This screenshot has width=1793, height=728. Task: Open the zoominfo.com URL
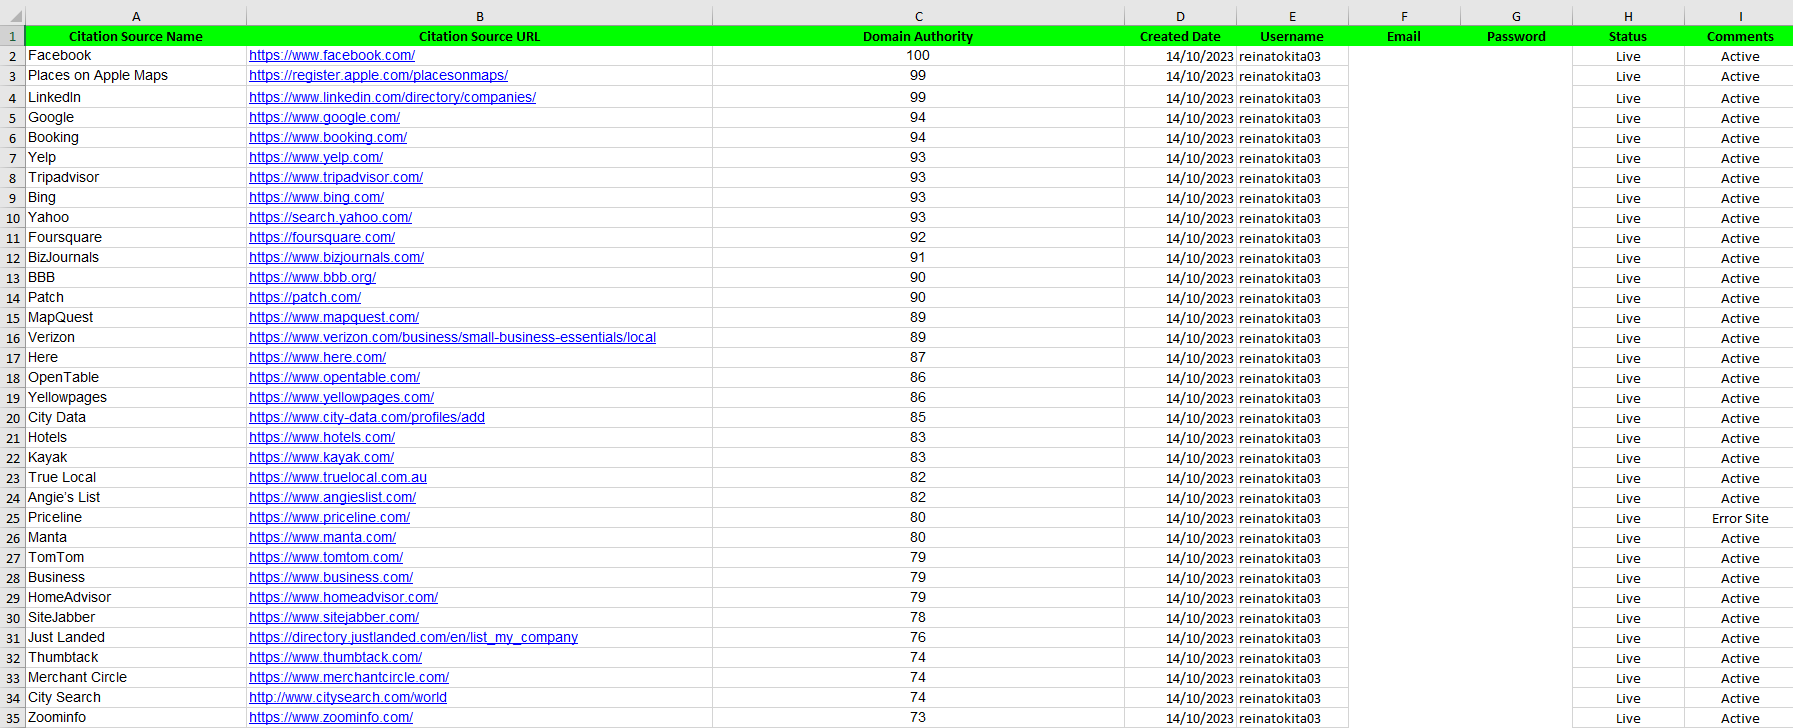pos(331,718)
